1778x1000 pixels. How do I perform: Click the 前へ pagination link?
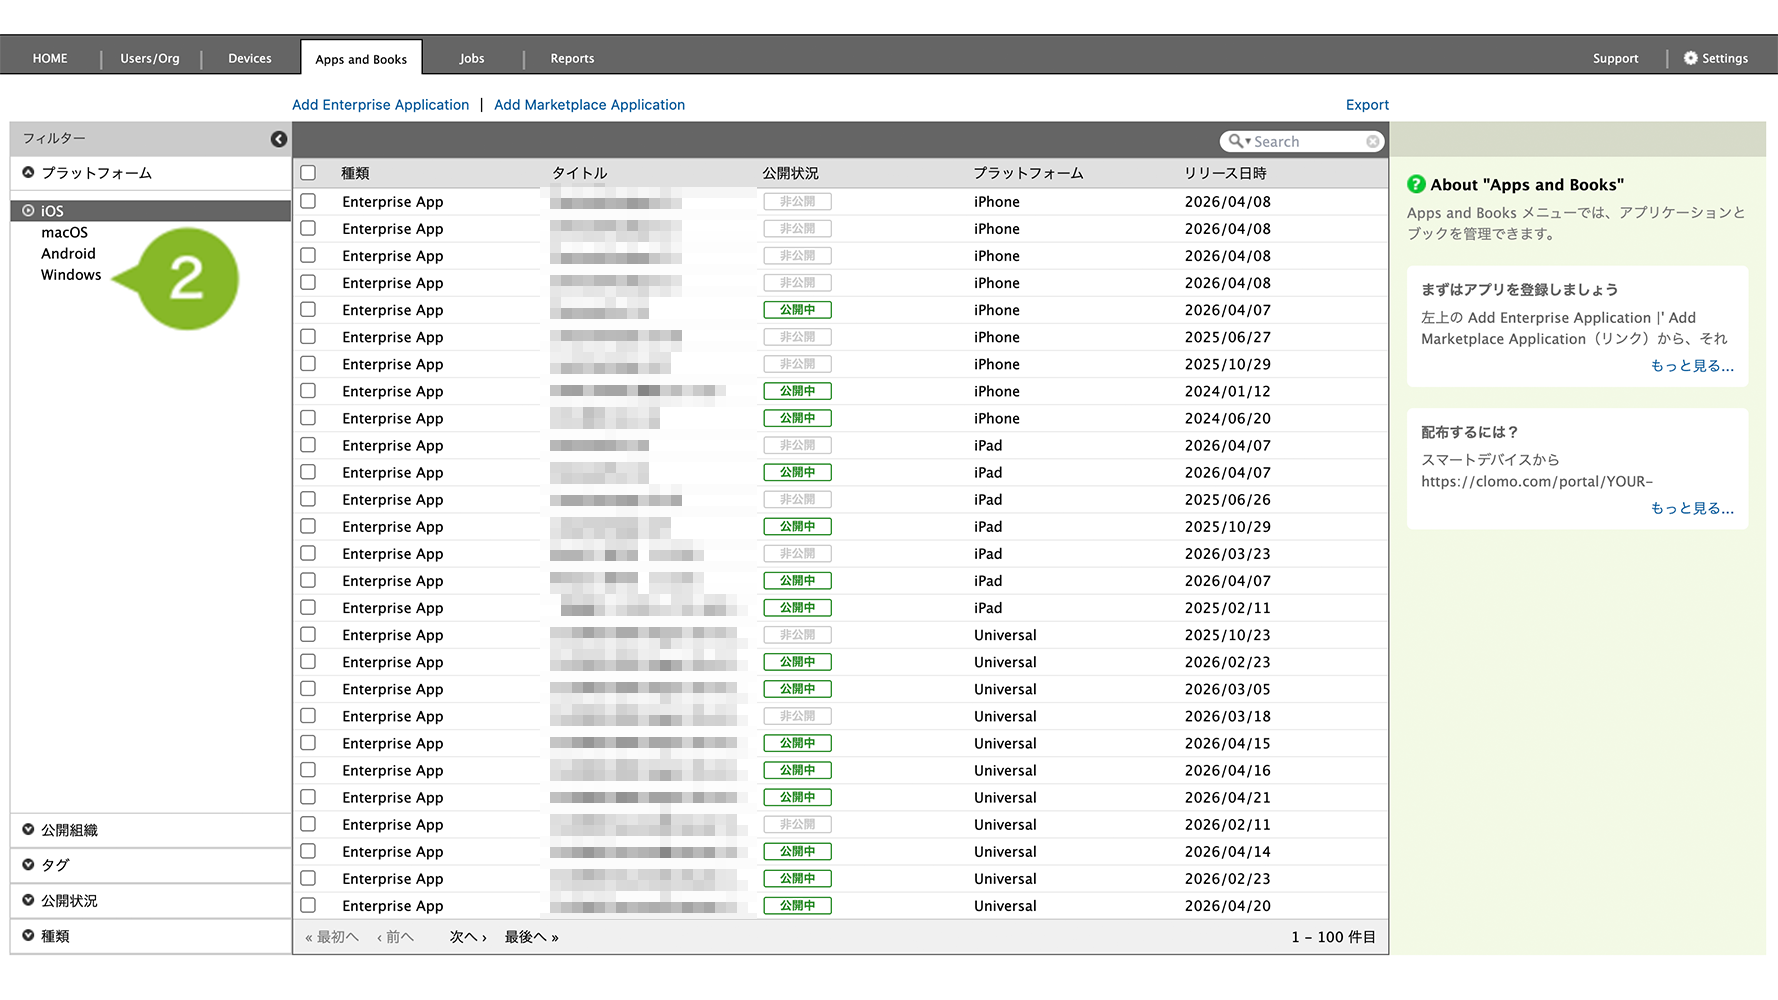click(395, 937)
